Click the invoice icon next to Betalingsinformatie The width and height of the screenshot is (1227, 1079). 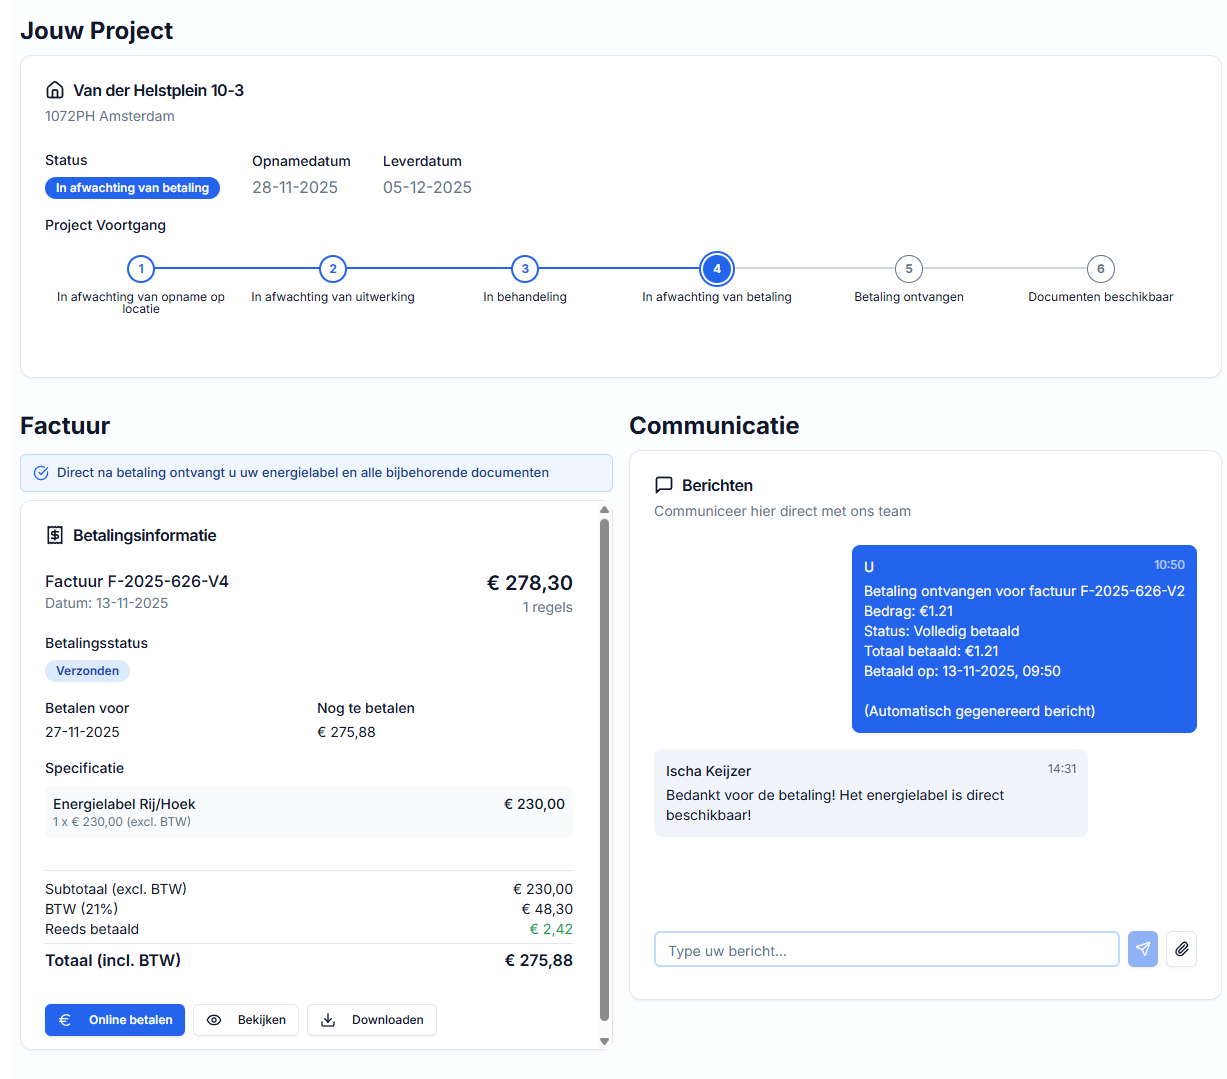tap(55, 536)
